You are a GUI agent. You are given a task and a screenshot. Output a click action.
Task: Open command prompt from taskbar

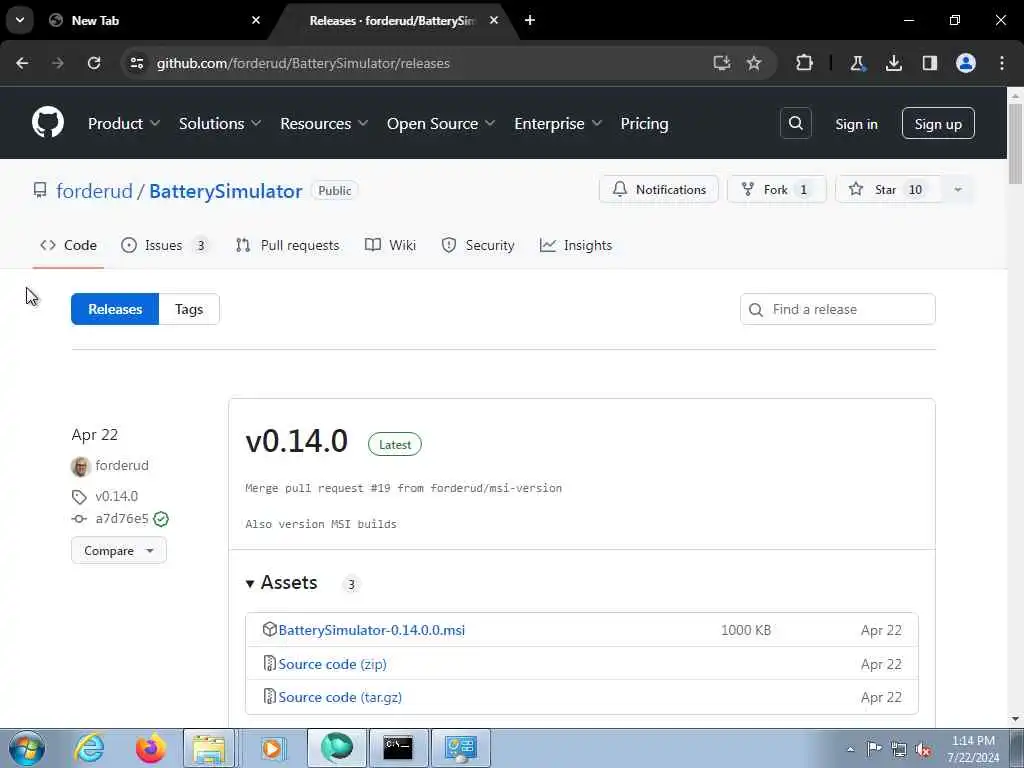tap(398, 748)
